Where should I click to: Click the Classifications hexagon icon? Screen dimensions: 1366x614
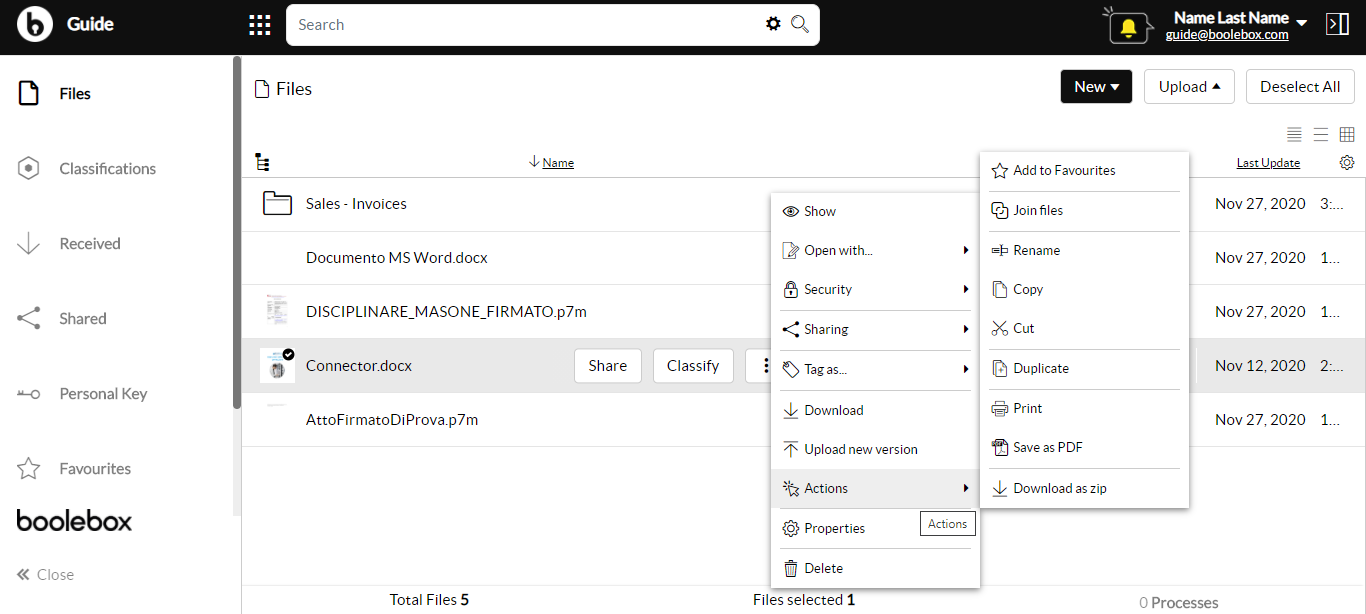[x=29, y=168]
